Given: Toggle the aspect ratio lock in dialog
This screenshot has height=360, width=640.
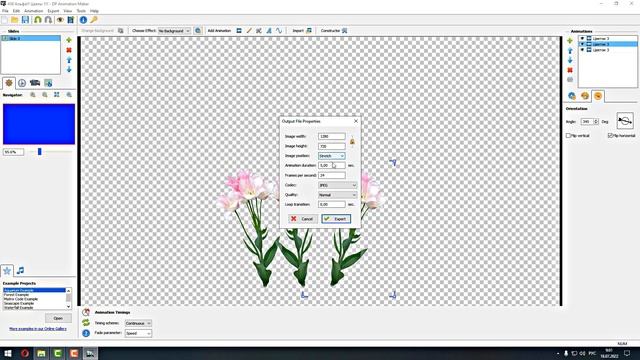Looking at the screenshot, I should [x=352, y=141].
